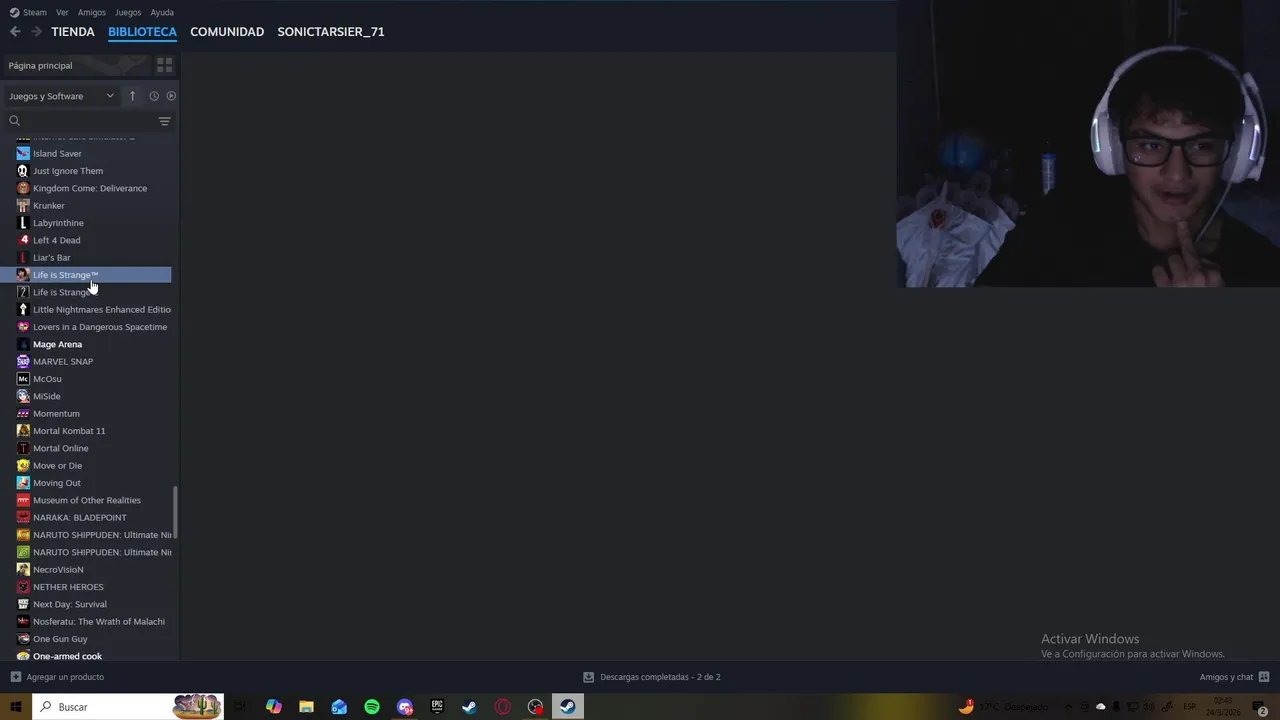Click the library search magnifier icon
The width and height of the screenshot is (1280, 720).
click(14, 121)
